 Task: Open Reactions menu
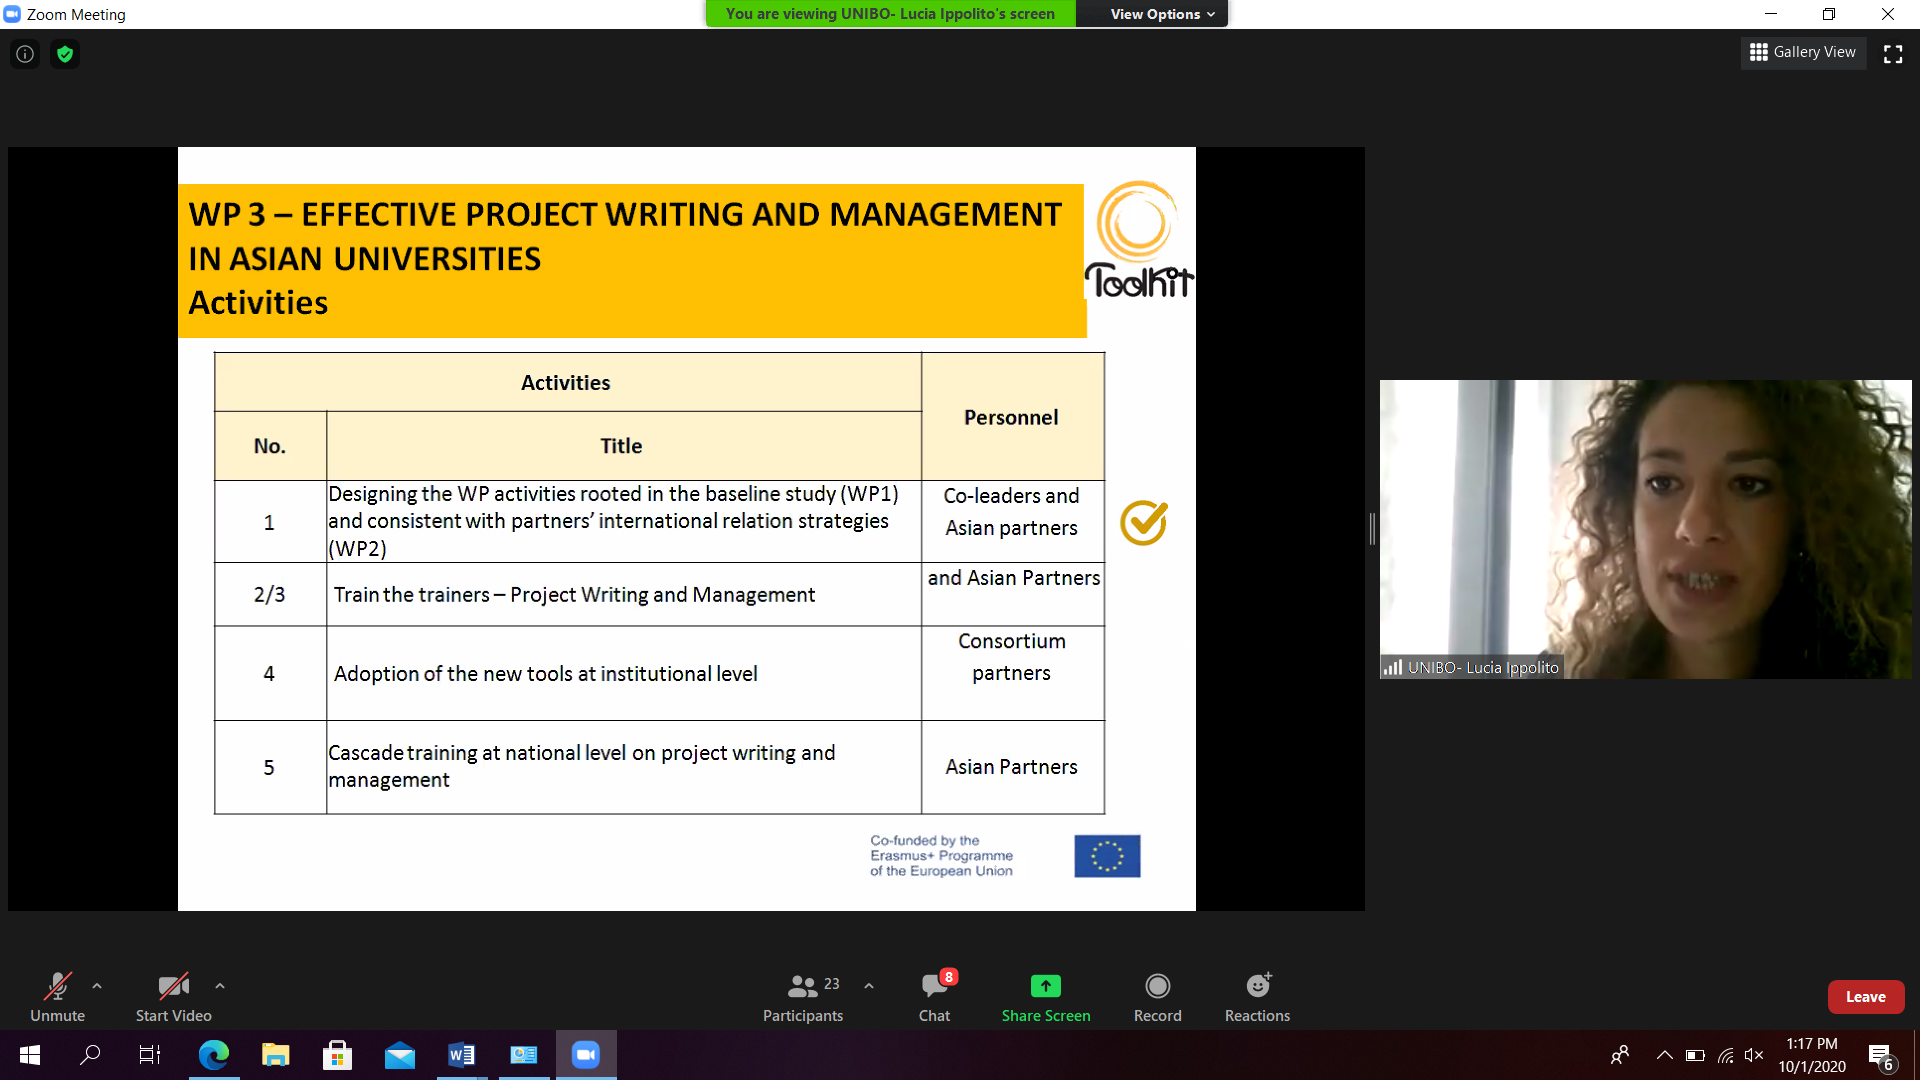coord(1257,997)
